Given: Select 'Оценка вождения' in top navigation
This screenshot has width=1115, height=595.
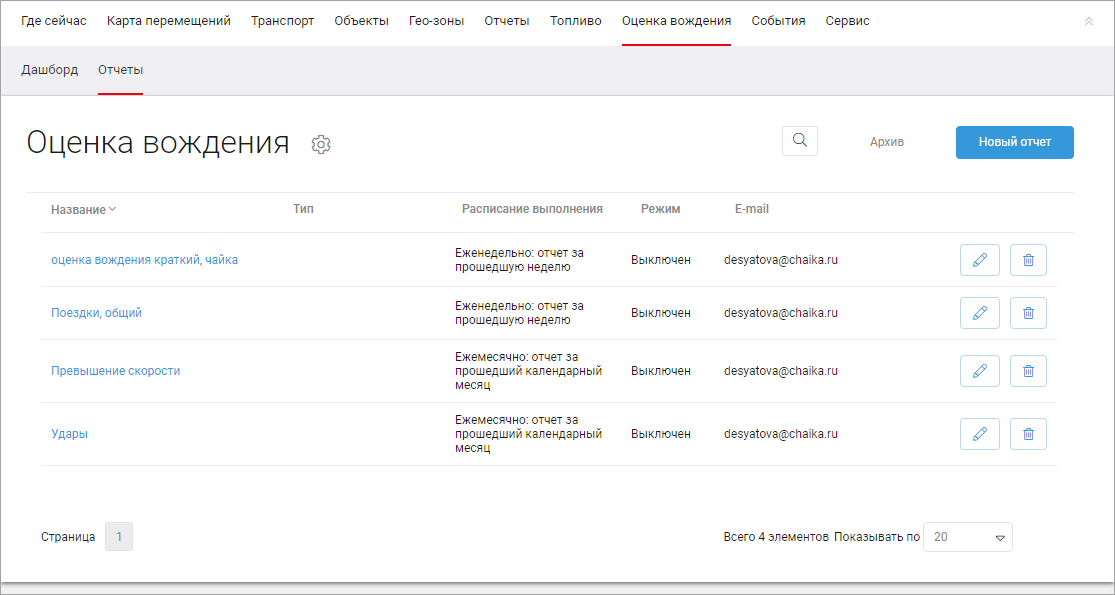Looking at the screenshot, I should point(676,21).
